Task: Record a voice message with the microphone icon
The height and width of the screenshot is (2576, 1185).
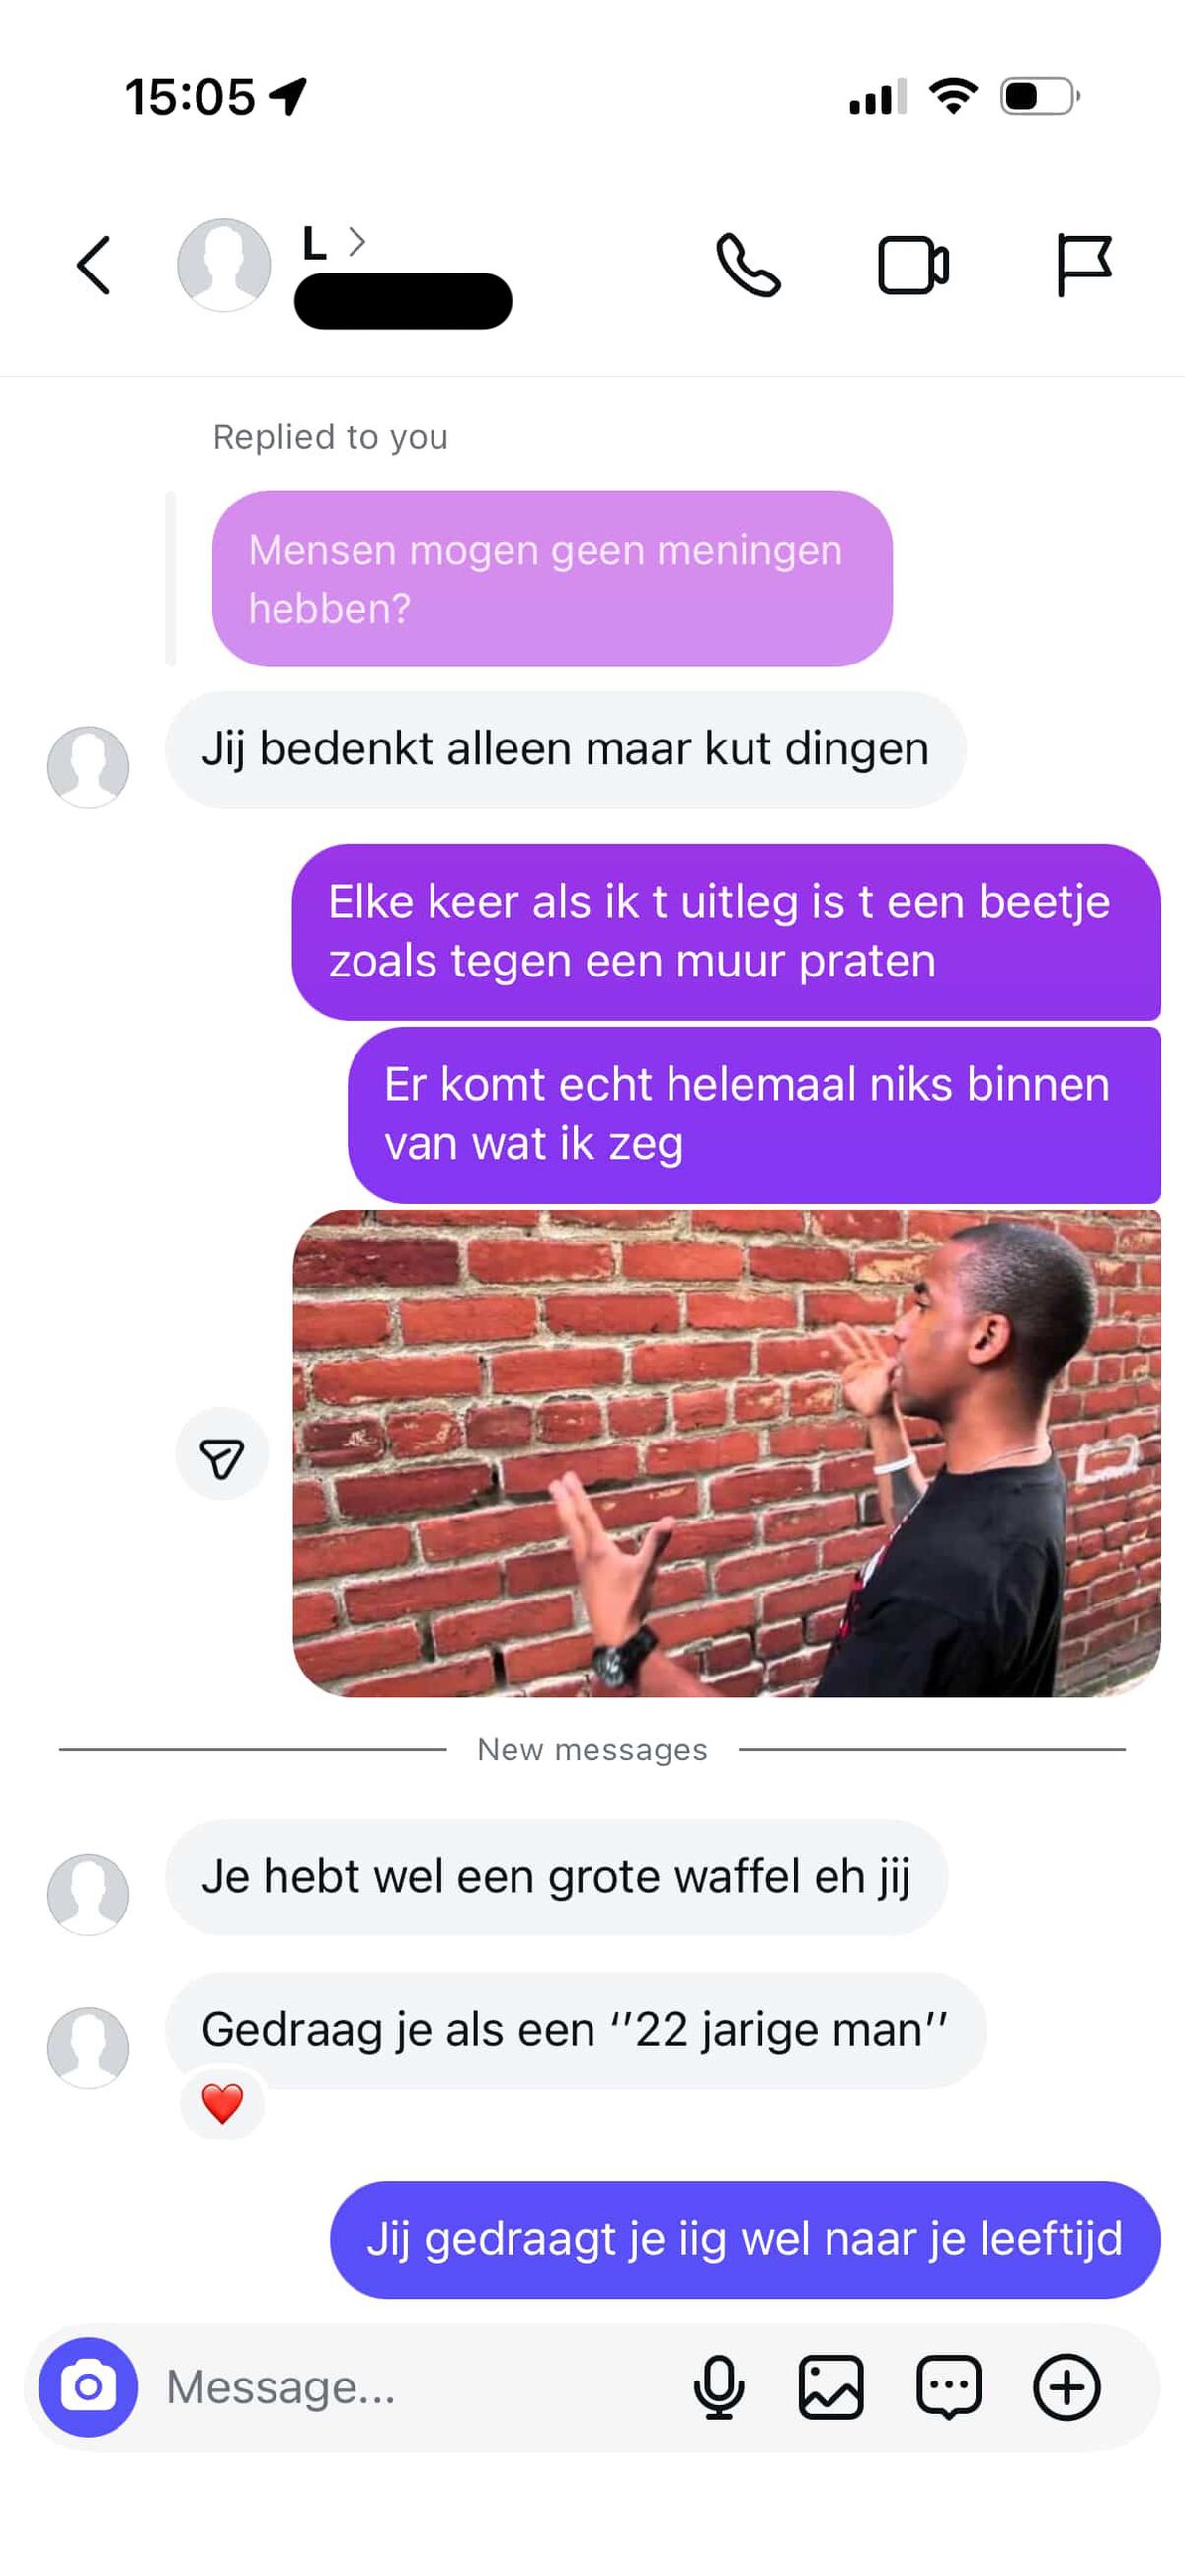Action: coord(718,2387)
